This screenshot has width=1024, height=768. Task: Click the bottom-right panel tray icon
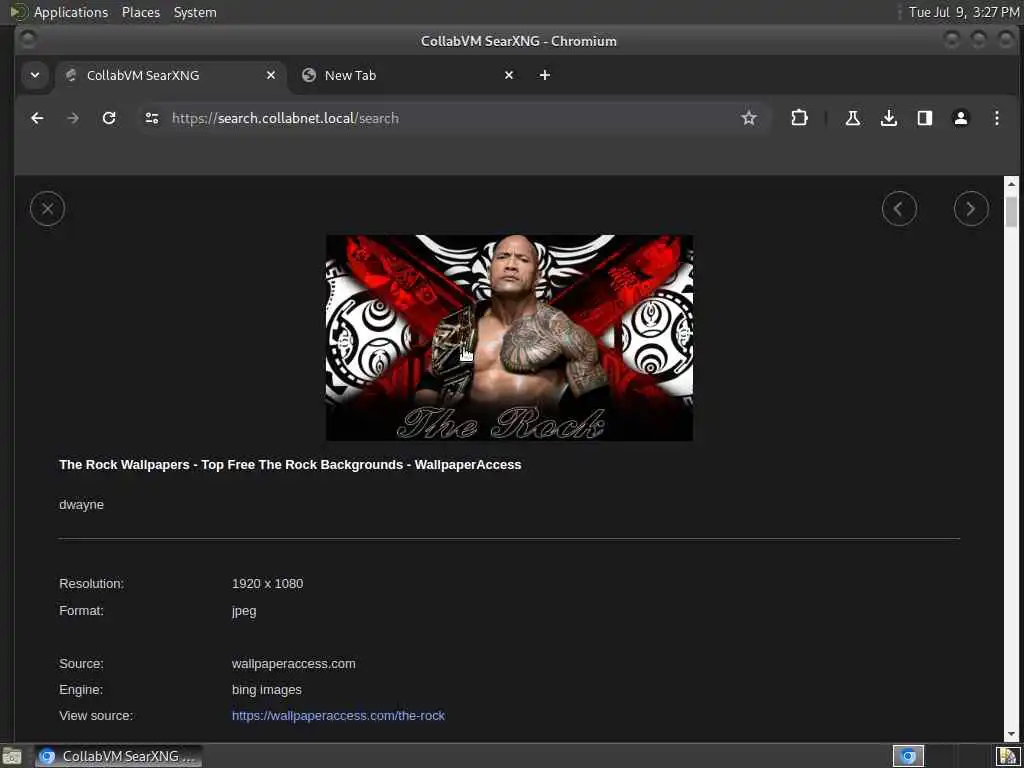coord(1008,756)
